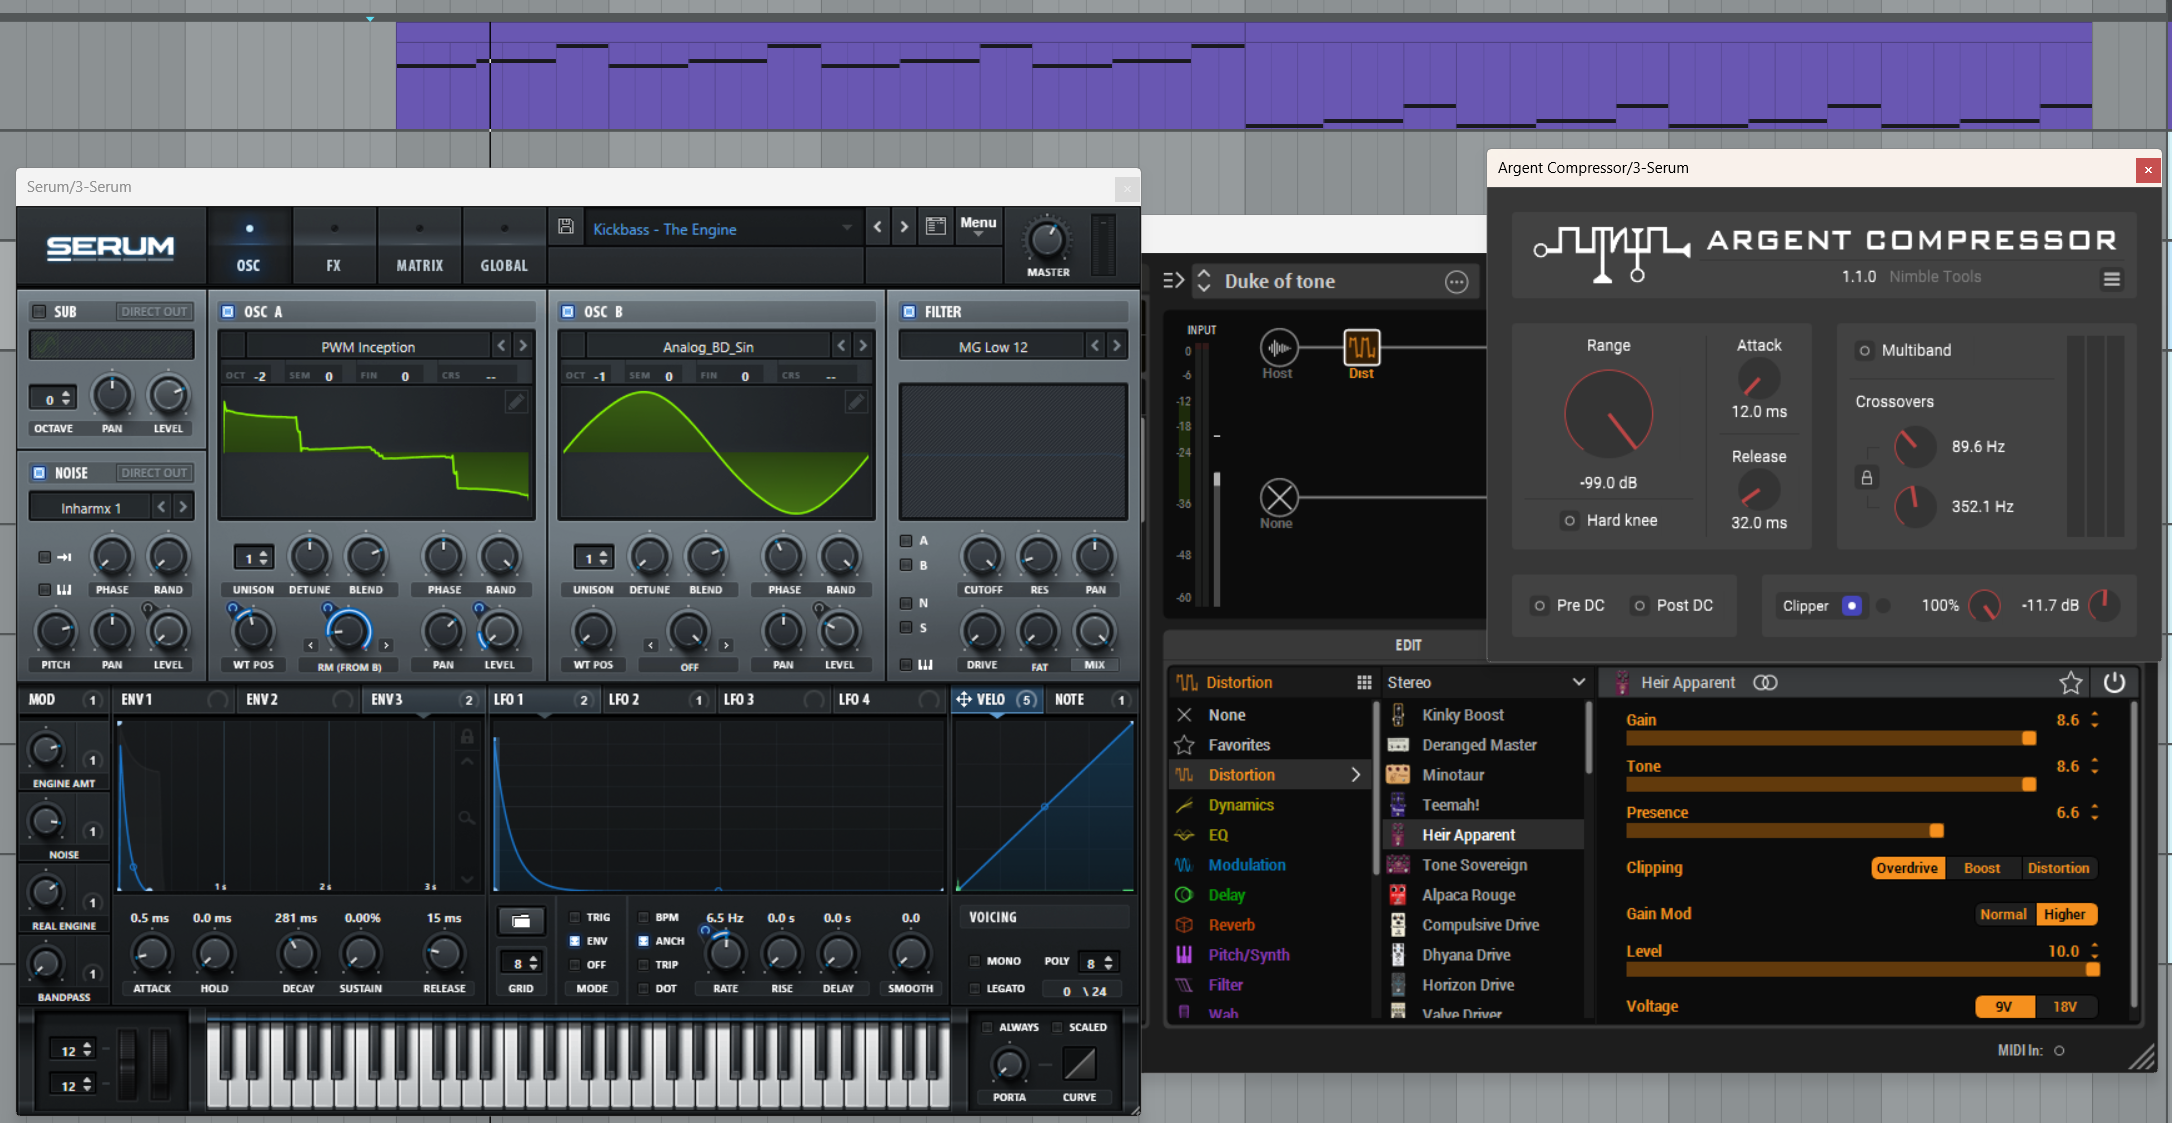
Task: Enable Hard knee option
Action: click(1569, 521)
